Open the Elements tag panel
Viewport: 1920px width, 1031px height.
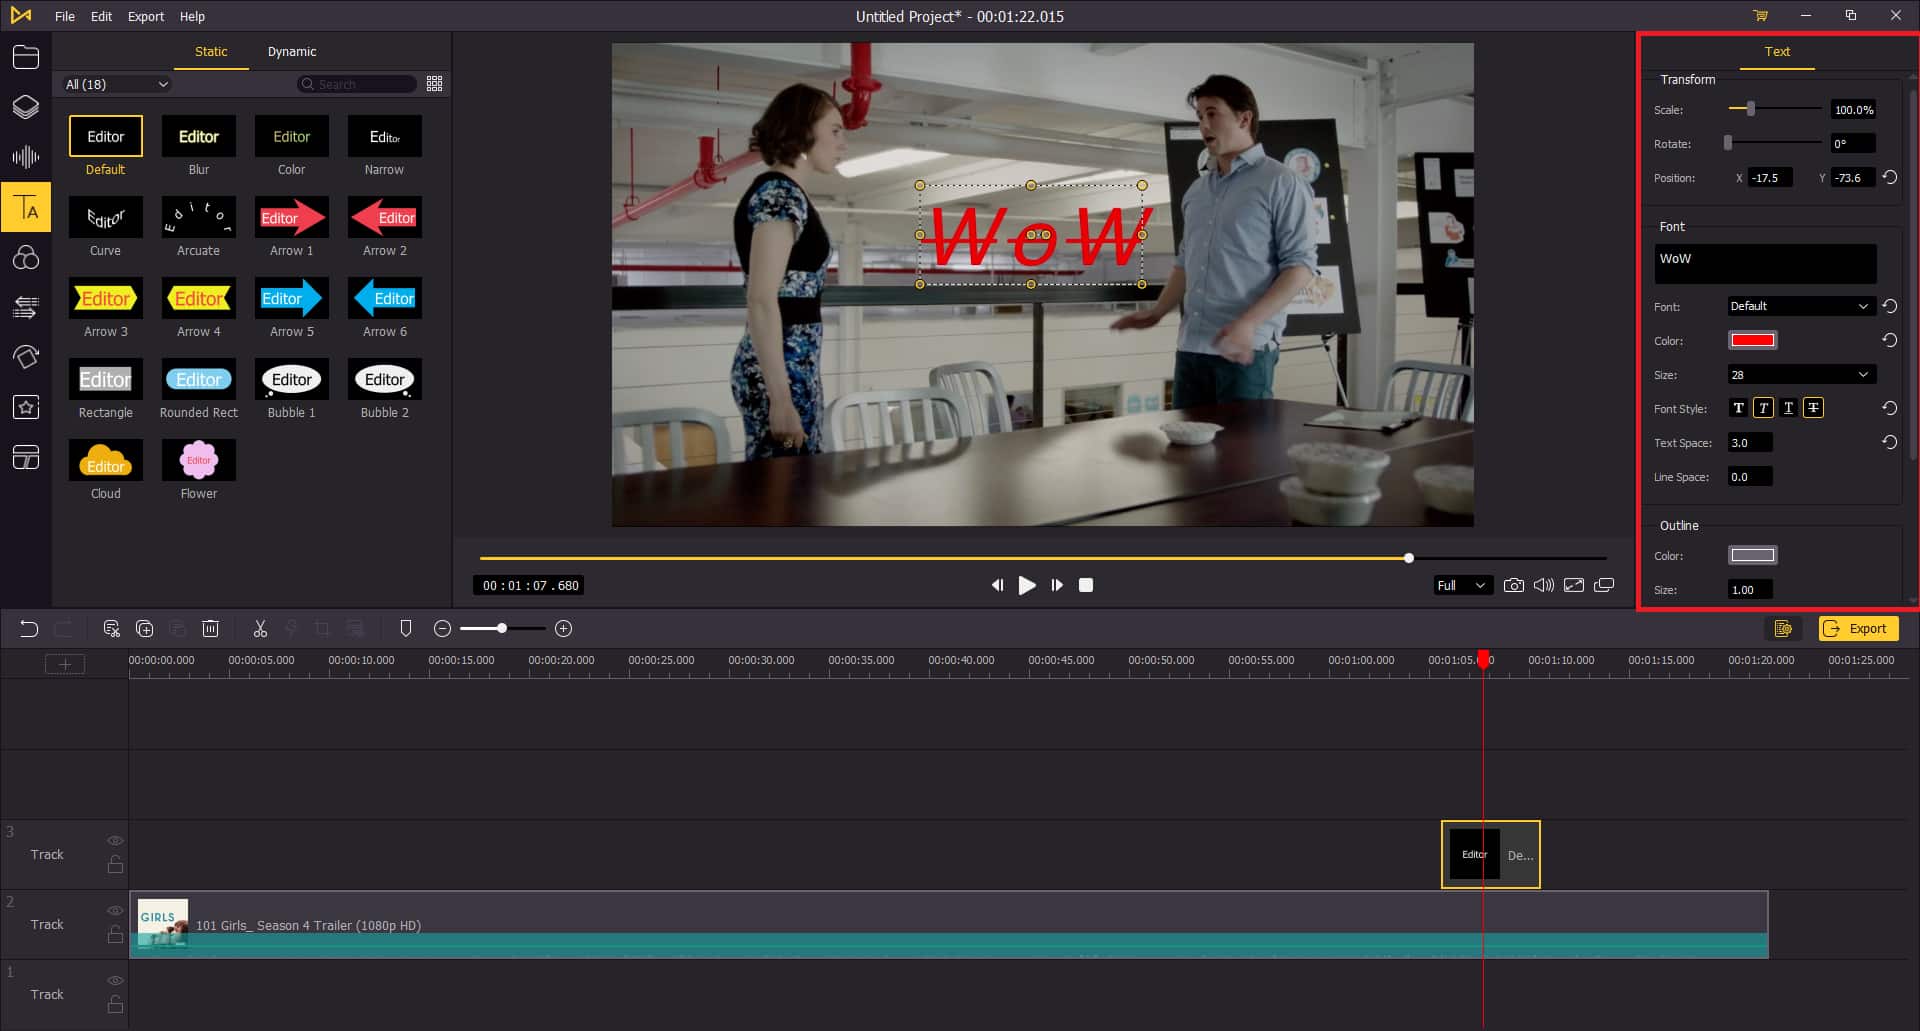26,357
